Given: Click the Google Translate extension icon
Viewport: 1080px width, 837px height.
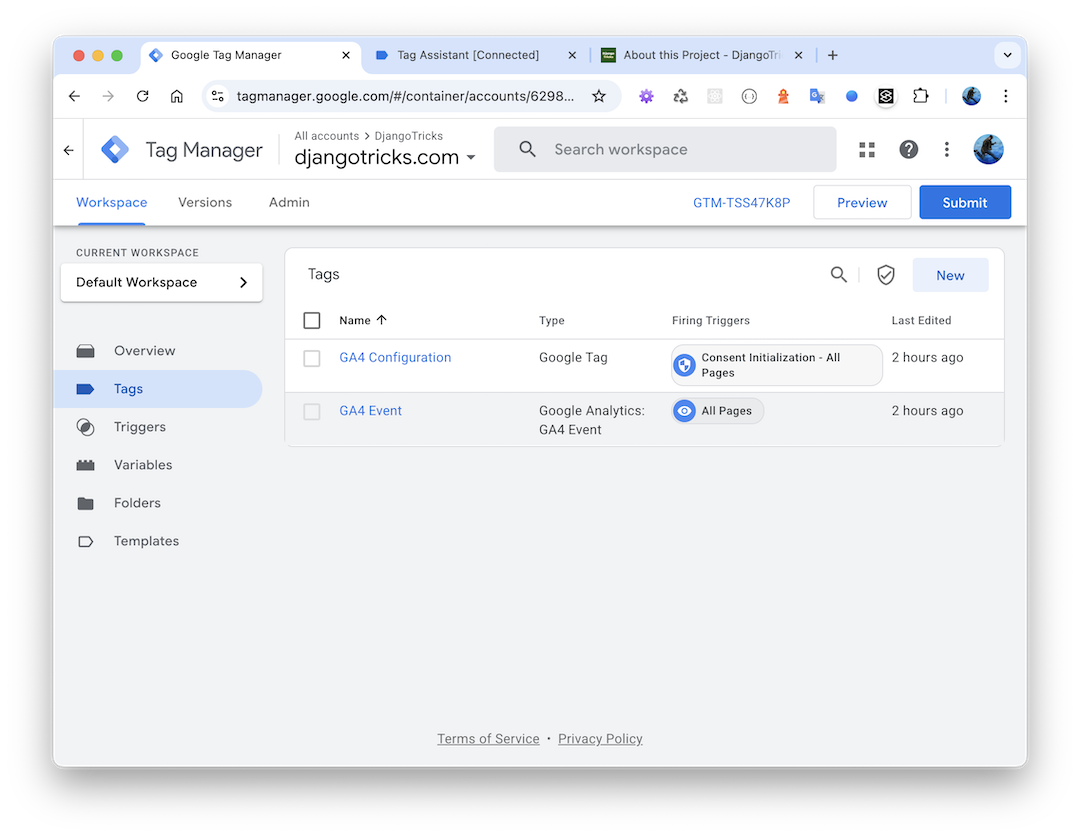Looking at the screenshot, I should [818, 96].
